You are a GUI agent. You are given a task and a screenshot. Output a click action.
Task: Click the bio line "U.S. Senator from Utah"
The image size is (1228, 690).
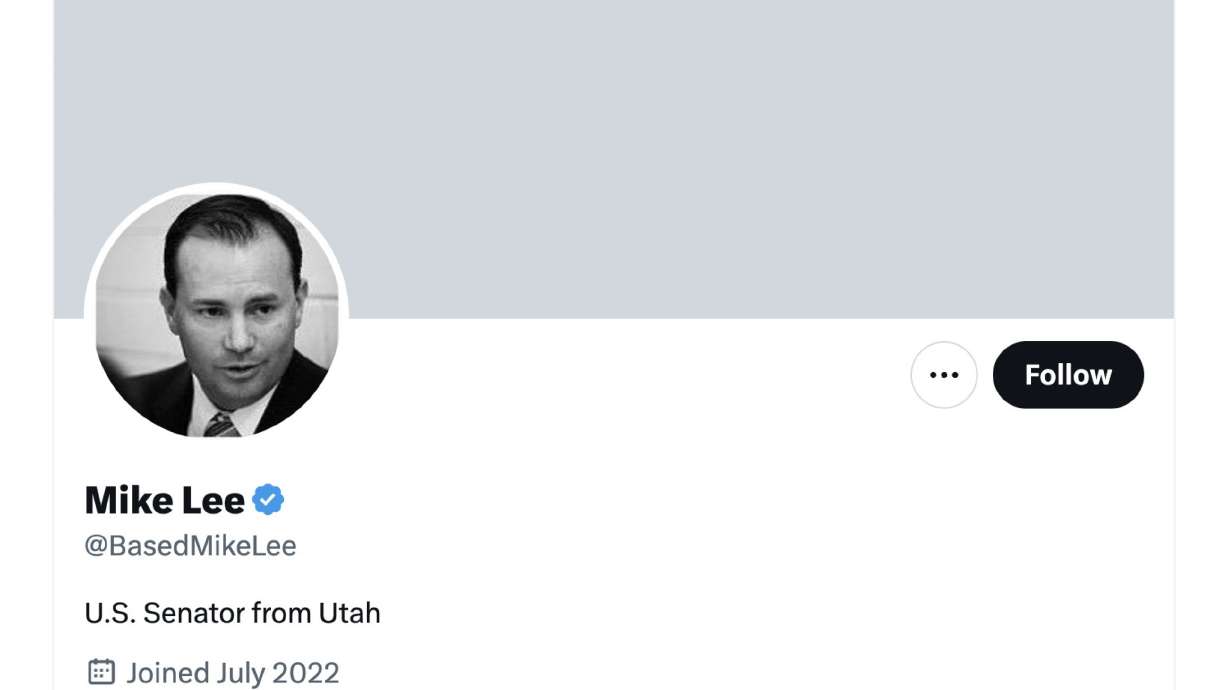click(233, 612)
